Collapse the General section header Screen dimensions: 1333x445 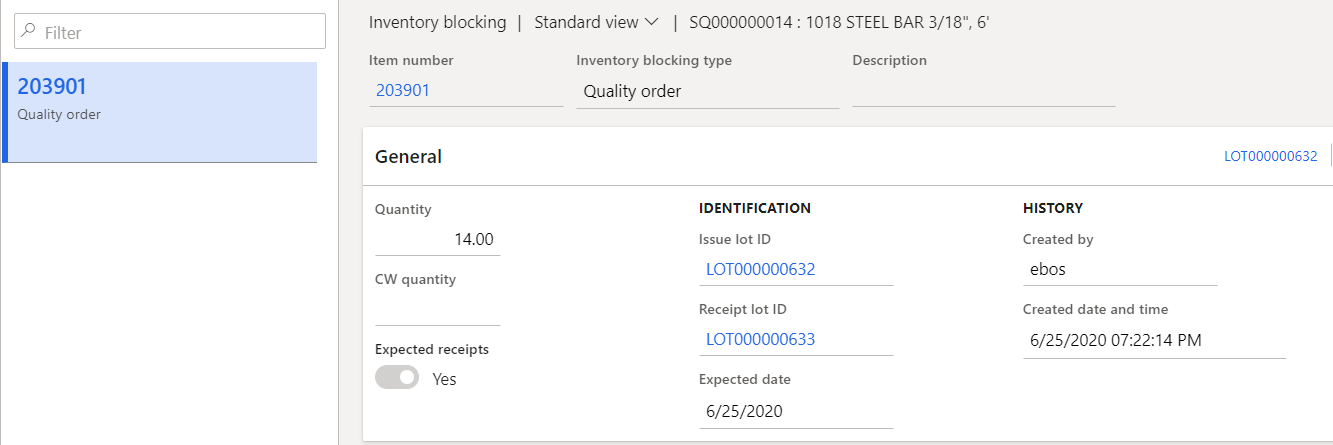click(x=408, y=157)
